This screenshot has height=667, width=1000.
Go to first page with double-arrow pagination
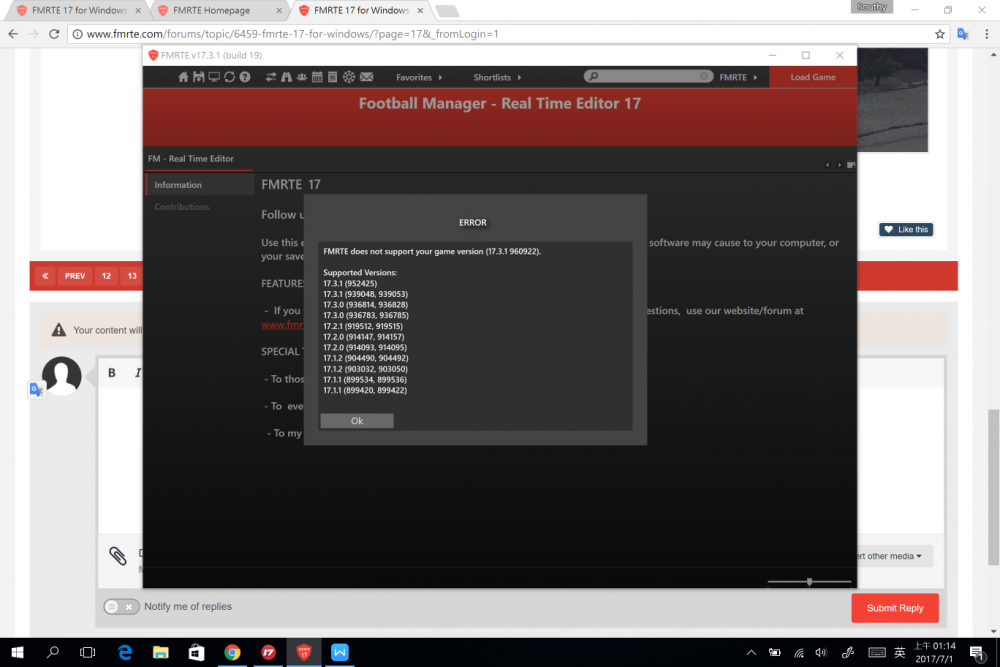[x=45, y=276]
